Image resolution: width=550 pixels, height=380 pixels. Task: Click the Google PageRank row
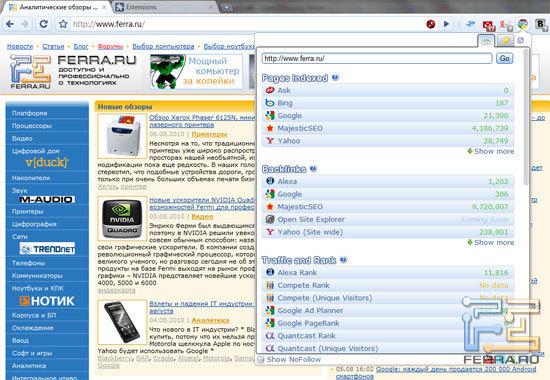(388, 323)
